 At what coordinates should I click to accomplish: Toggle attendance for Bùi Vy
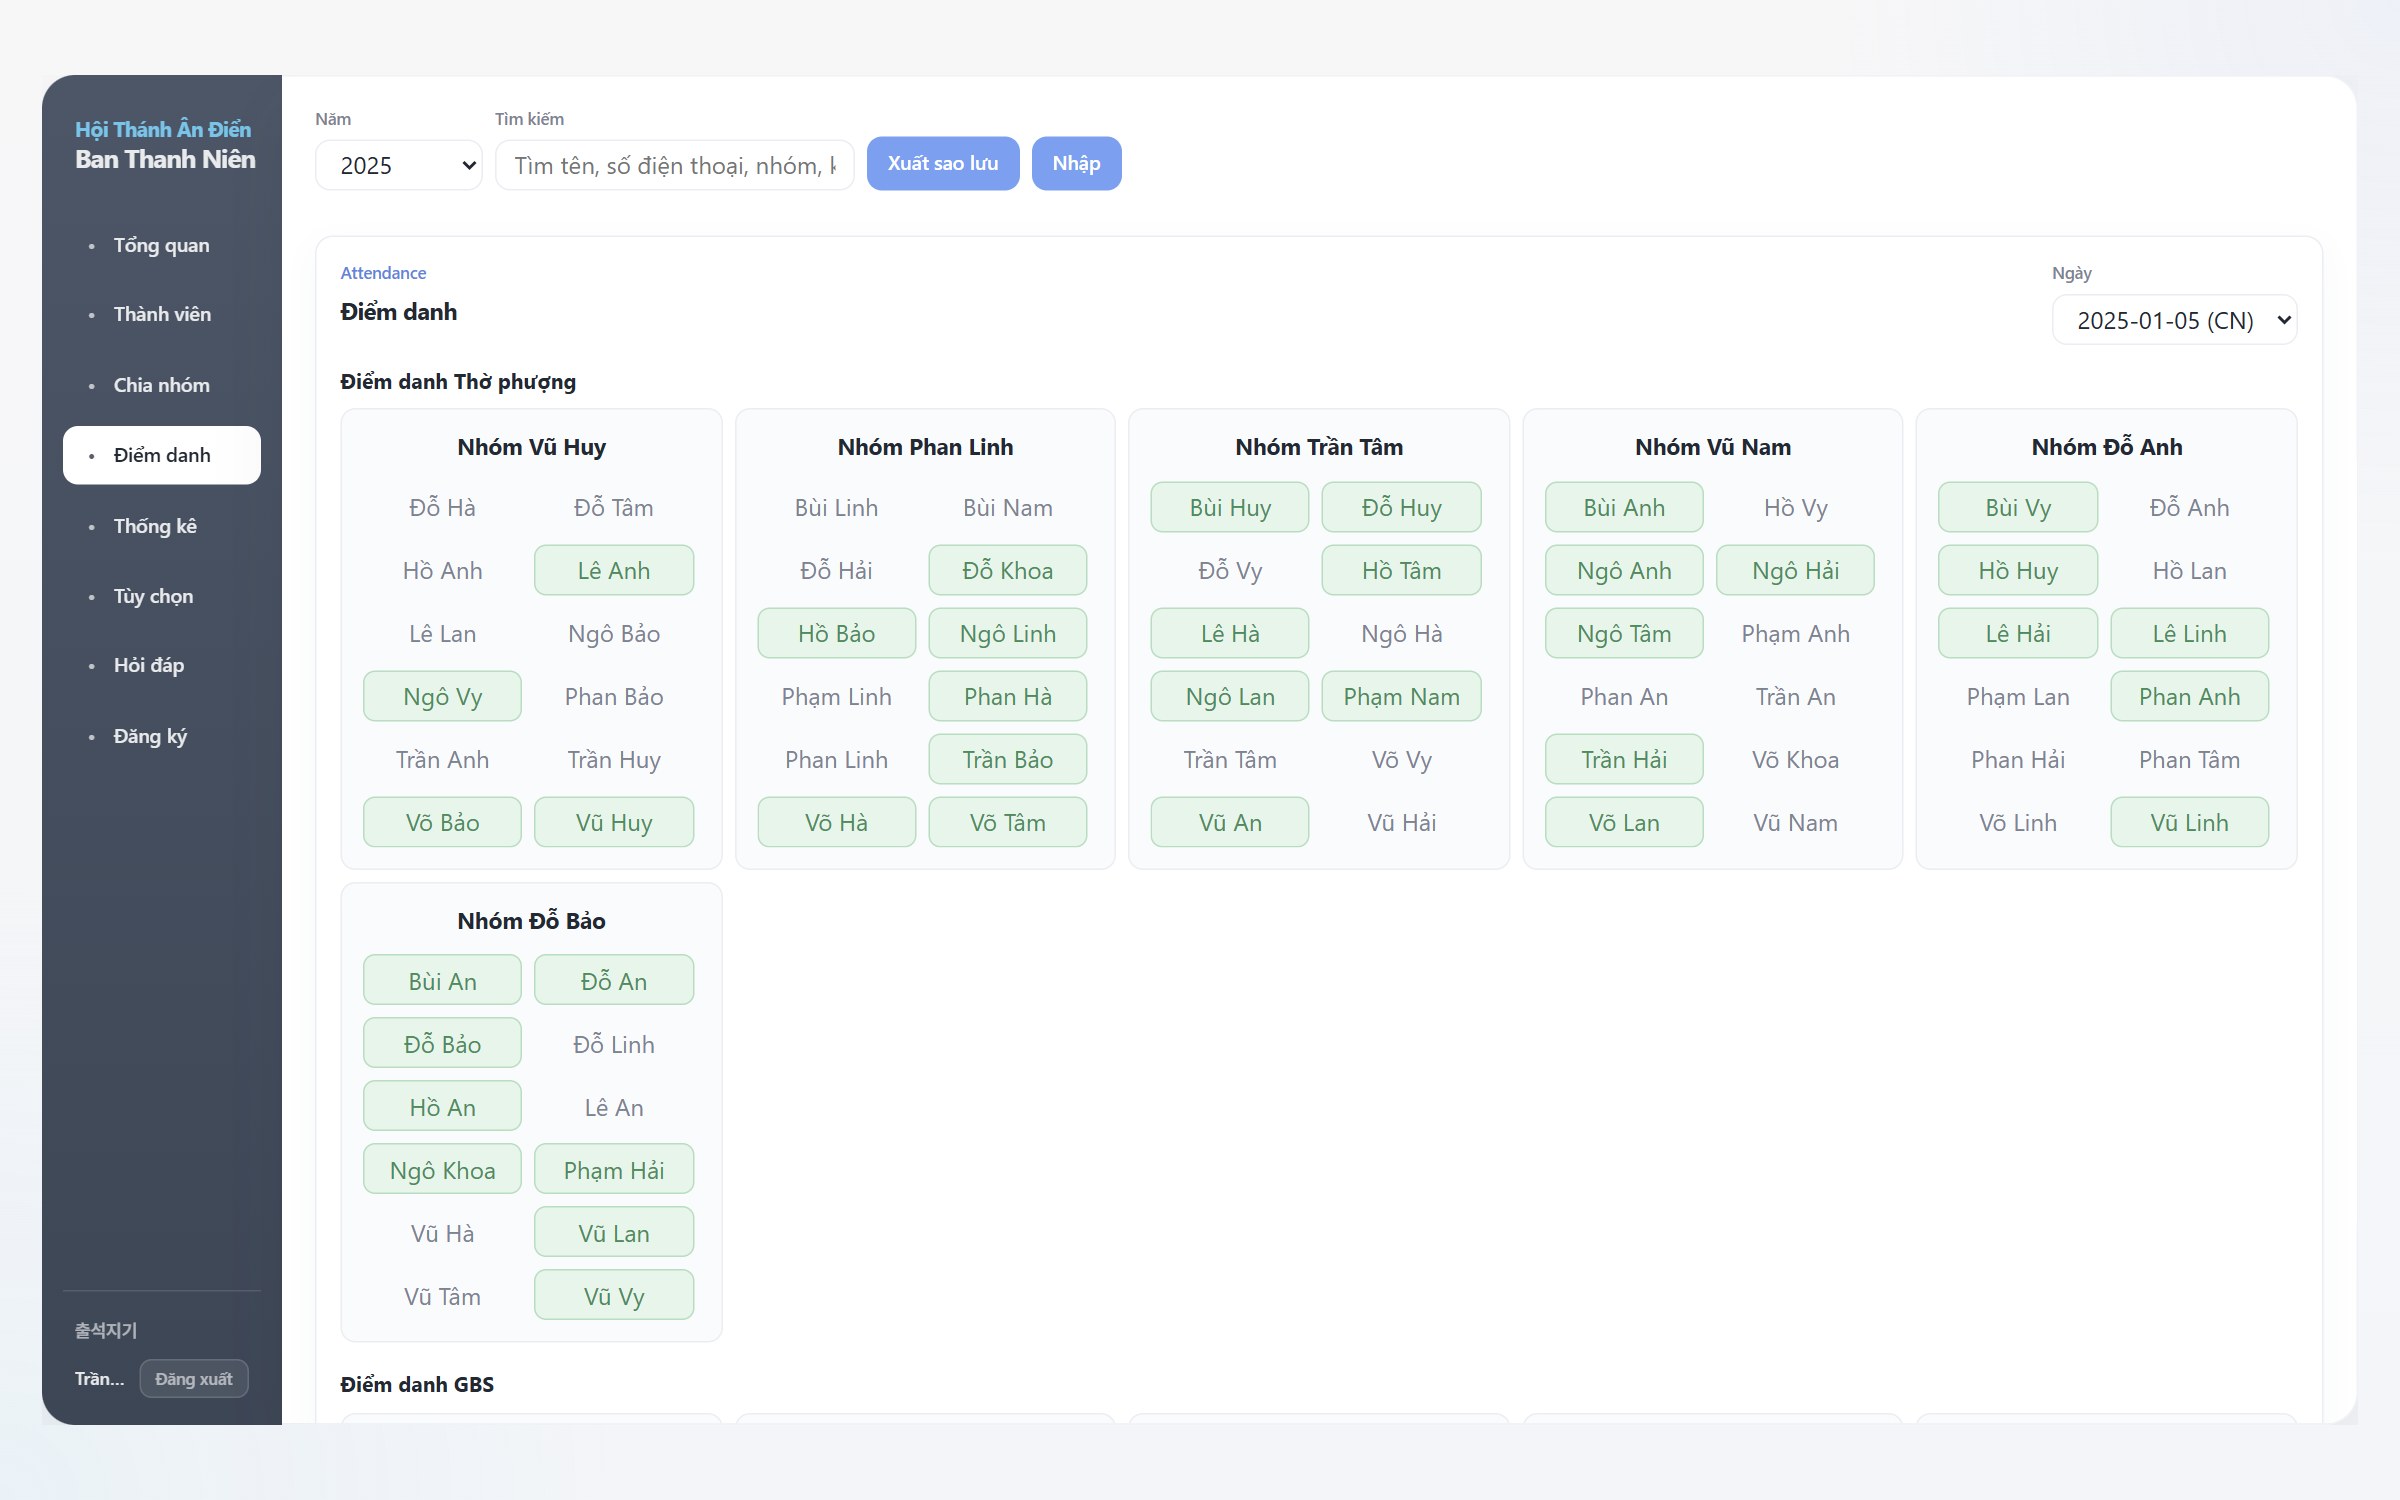pyautogui.click(x=2018, y=507)
